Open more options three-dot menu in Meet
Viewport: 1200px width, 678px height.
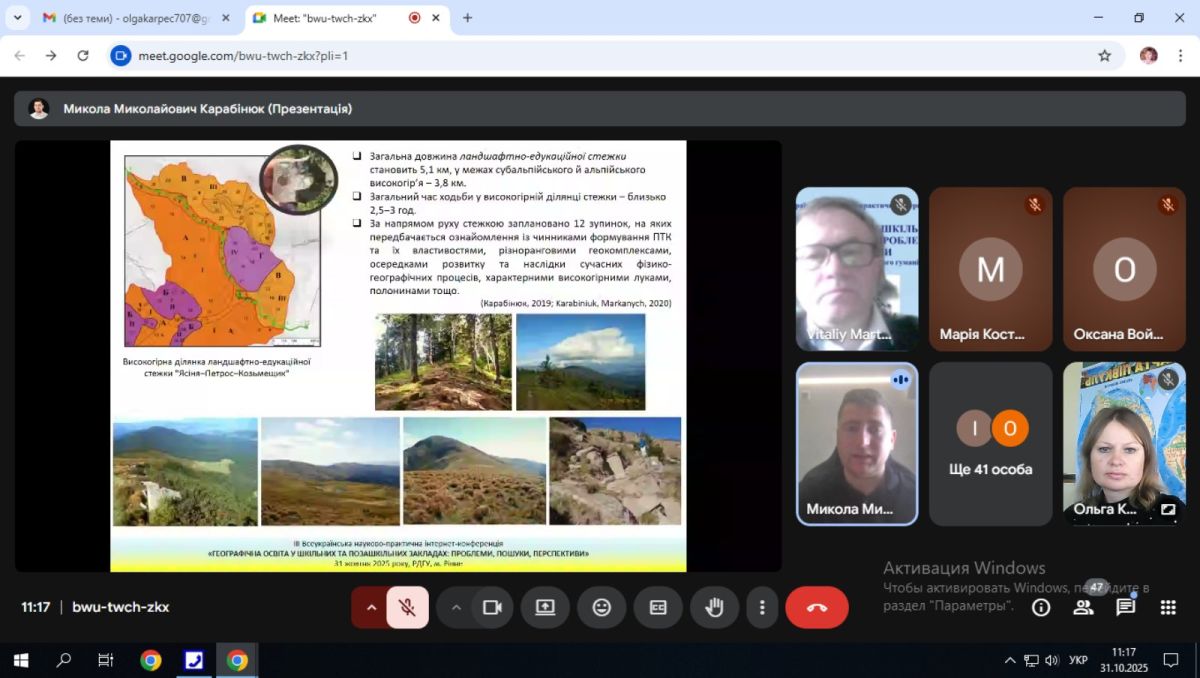click(x=762, y=607)
